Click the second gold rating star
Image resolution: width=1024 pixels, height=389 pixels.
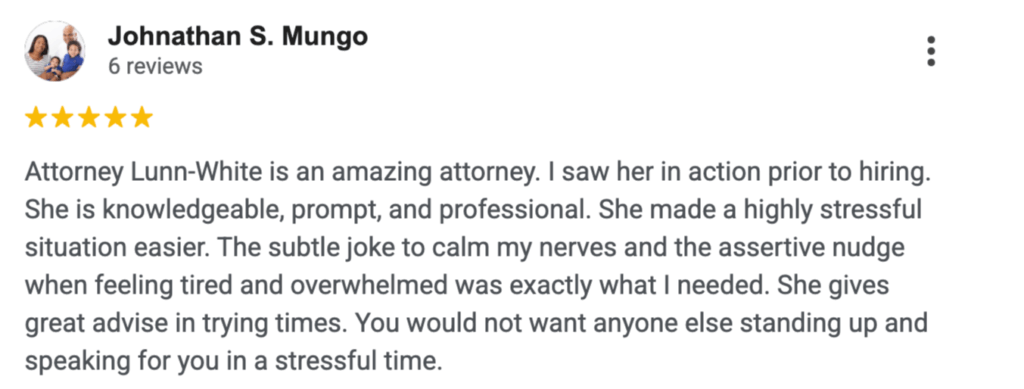click(62, 118)
